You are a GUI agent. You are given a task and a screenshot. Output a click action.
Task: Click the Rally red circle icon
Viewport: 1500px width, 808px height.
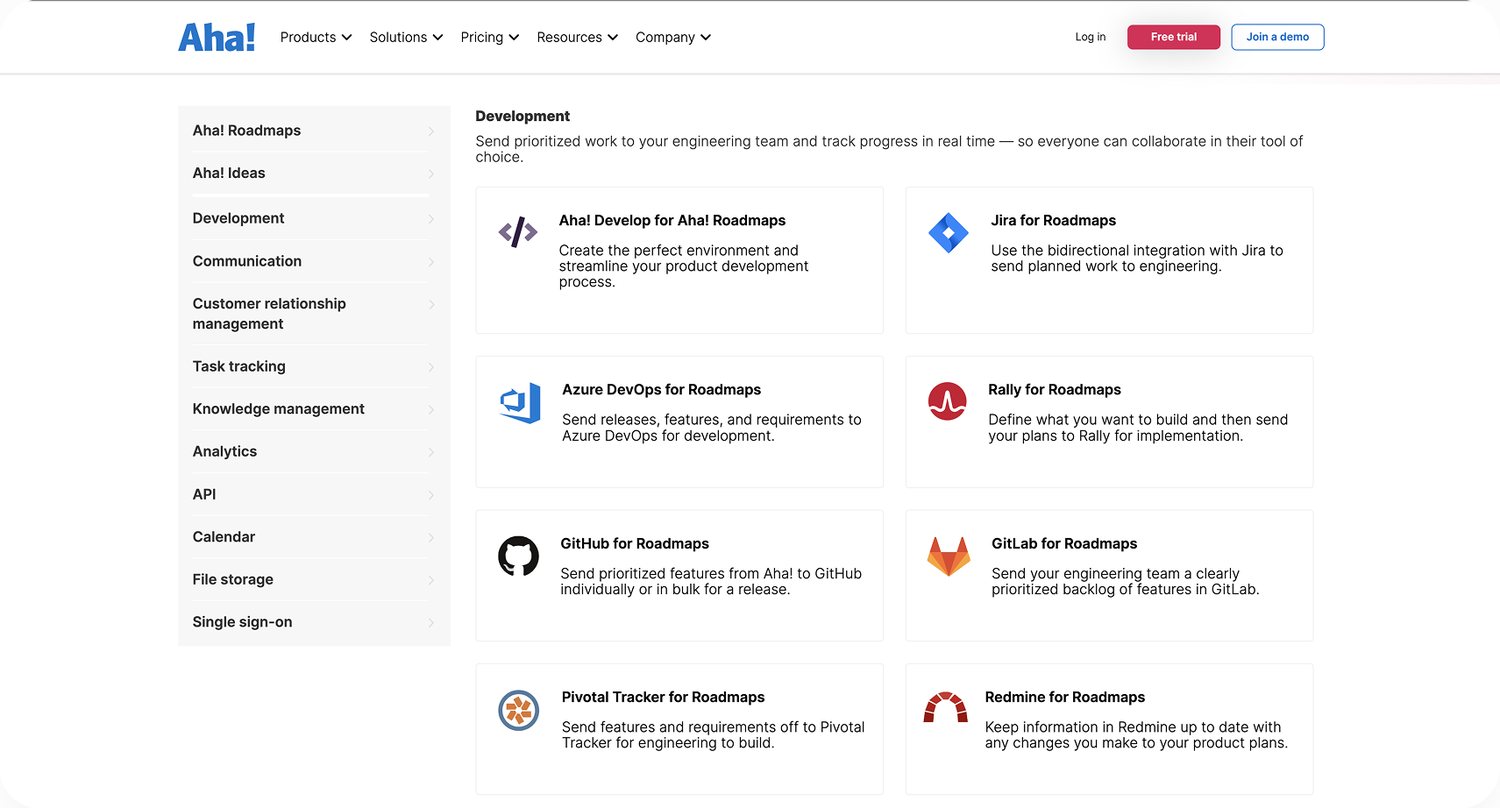click(947, 401)
